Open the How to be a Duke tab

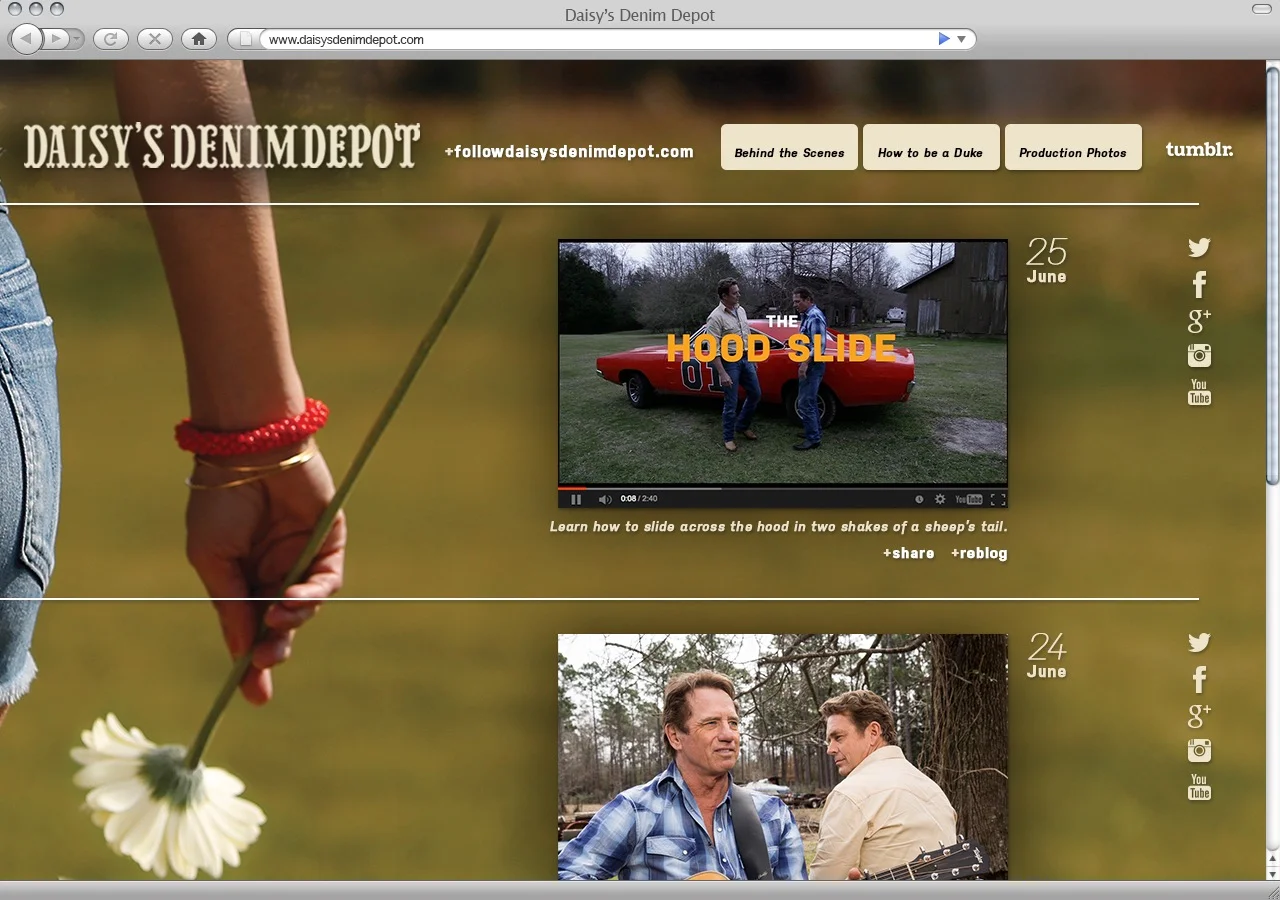930,147
